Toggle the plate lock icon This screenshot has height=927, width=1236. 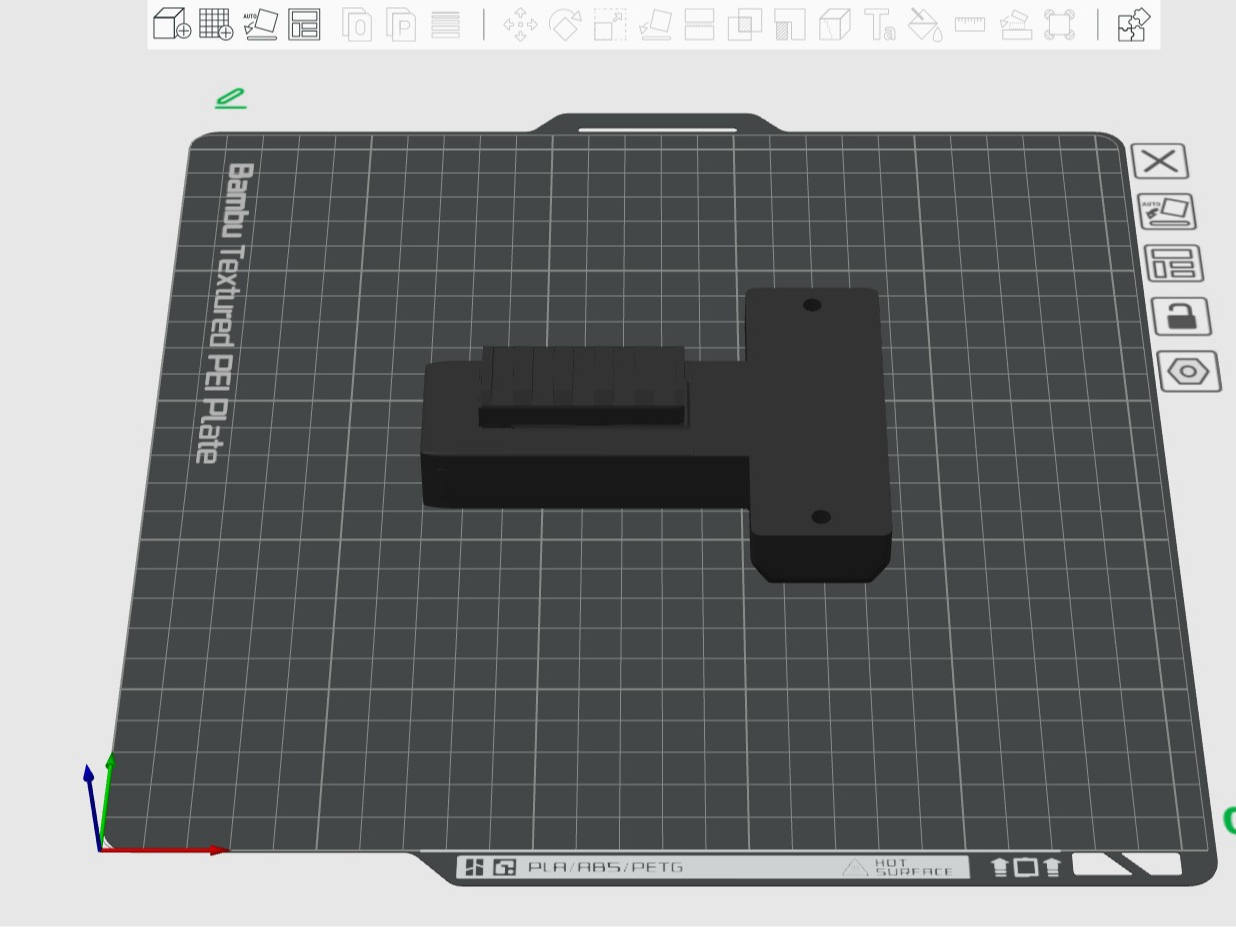pyautogui.click(x=1181, y=317)
